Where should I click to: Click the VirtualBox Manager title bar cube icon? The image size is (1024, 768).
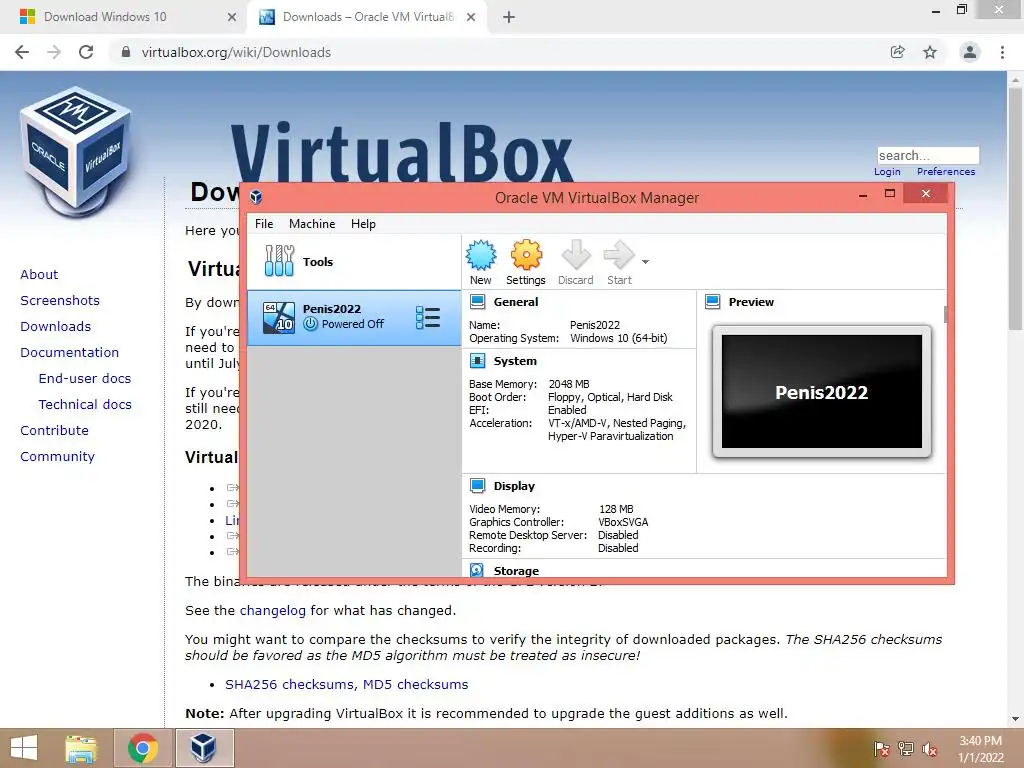[257, 197]
